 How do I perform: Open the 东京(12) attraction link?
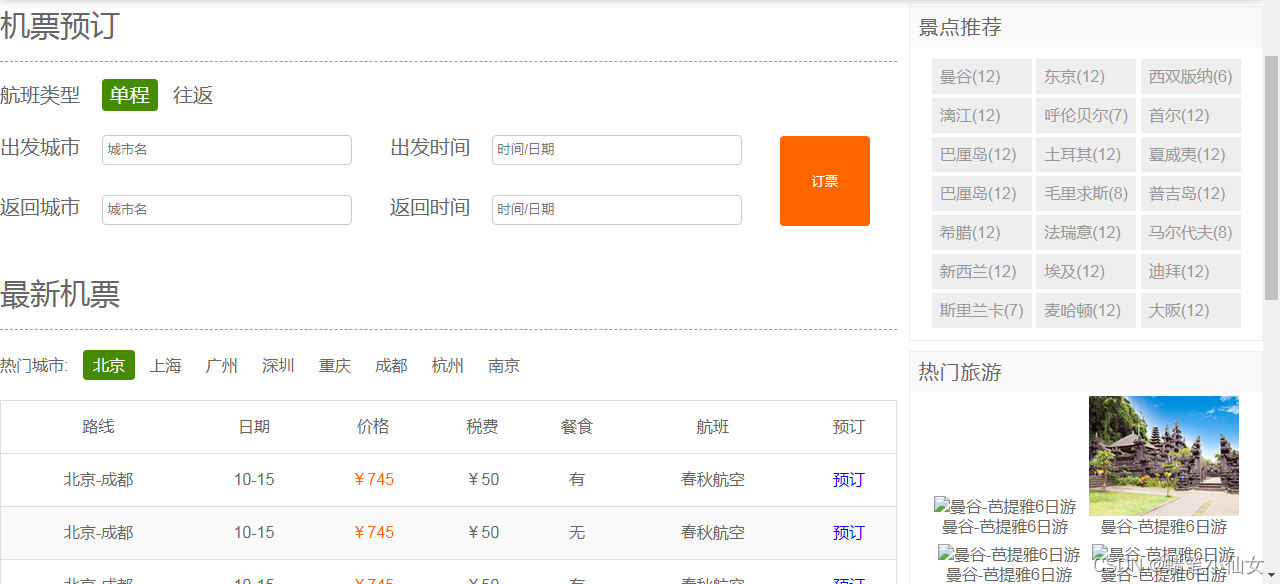tap(1085, 76)
